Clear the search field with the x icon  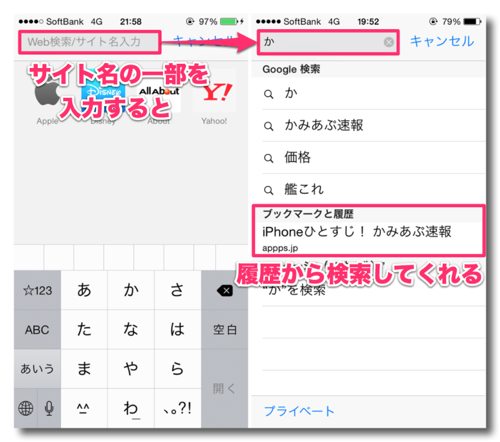pos(388,42)
